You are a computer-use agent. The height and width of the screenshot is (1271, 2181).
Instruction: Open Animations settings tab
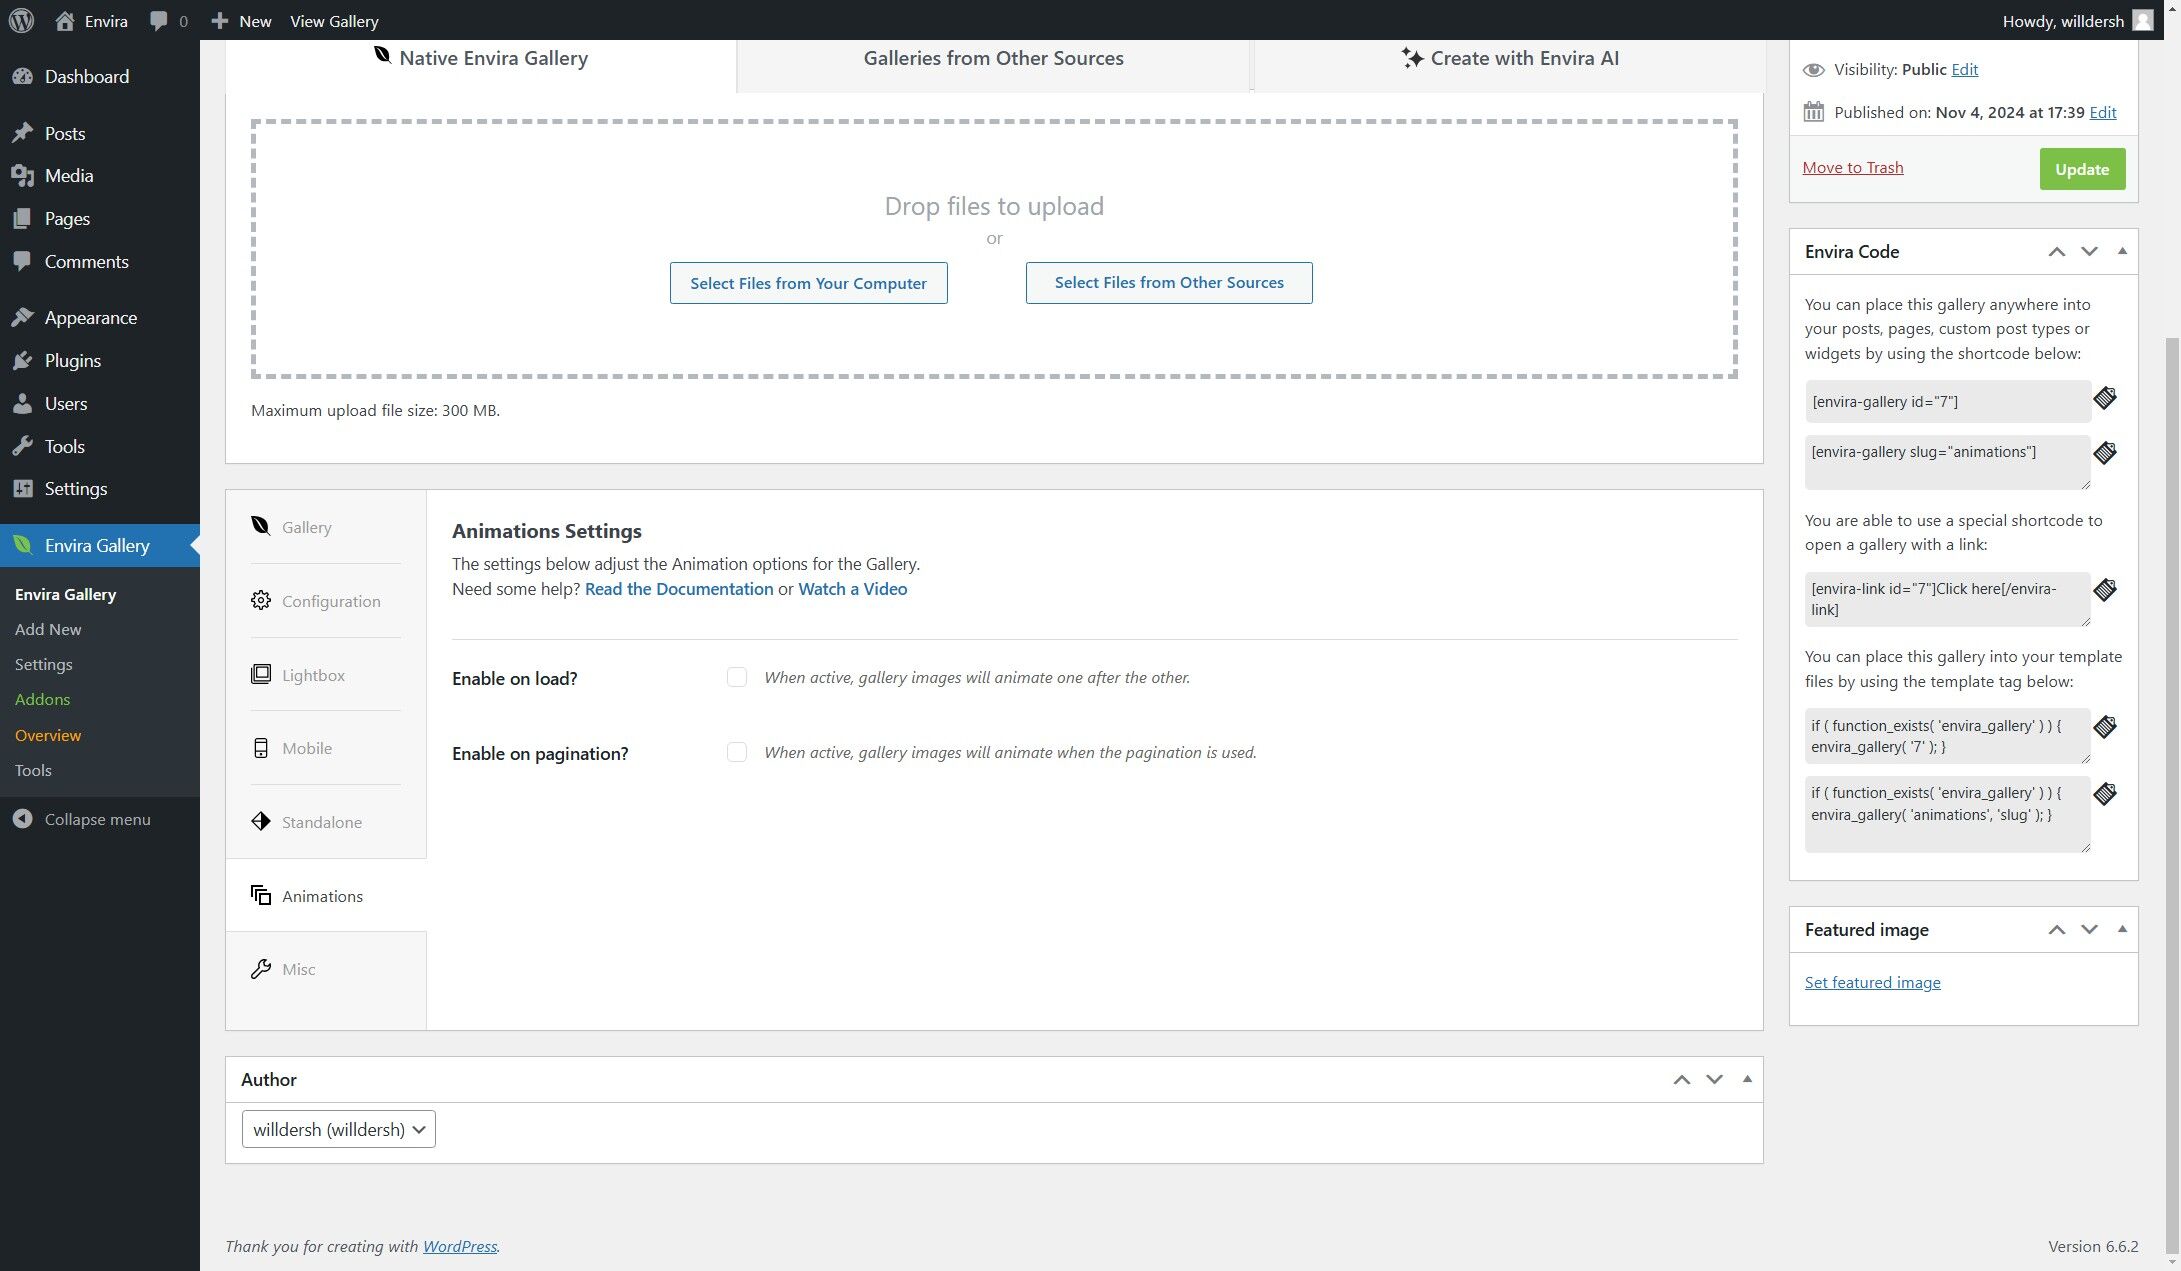[326, 896]
